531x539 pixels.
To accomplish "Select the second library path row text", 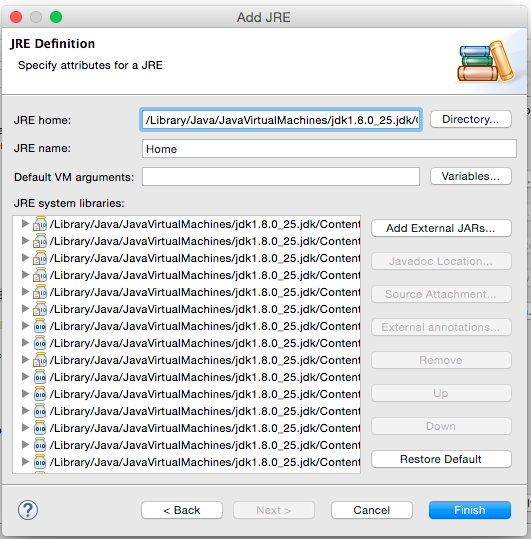I will click(x=205, y=241).
